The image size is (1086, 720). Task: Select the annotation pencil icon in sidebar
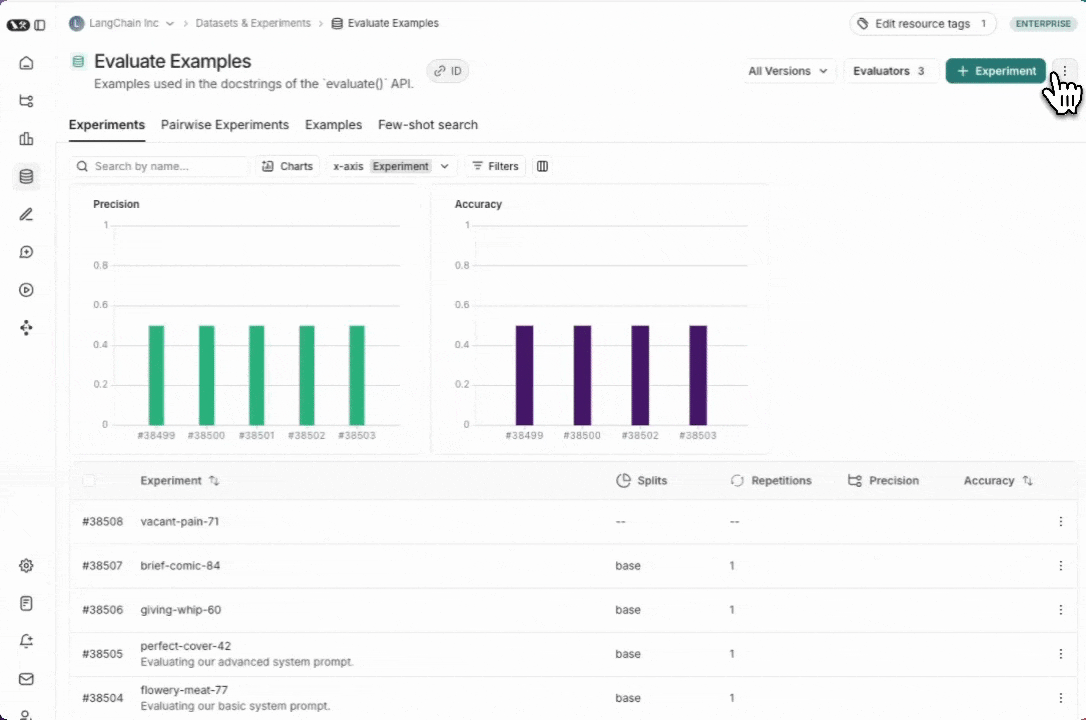coord(26,214)
